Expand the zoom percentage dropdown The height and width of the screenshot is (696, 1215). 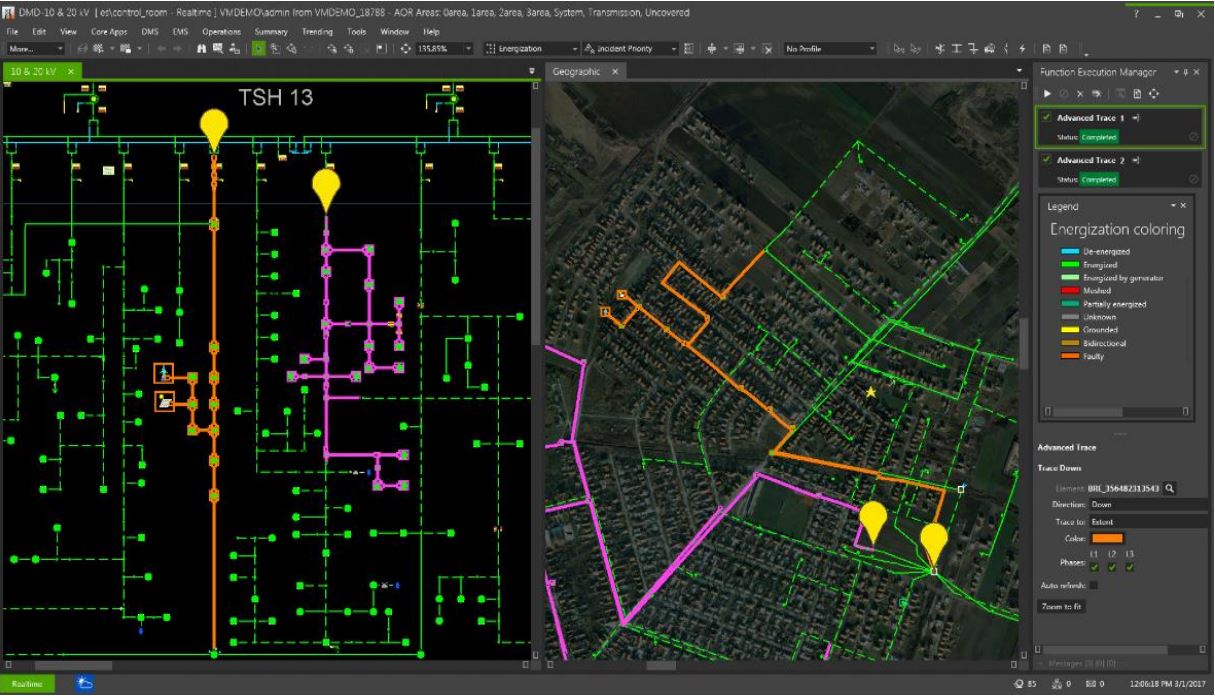467,49
